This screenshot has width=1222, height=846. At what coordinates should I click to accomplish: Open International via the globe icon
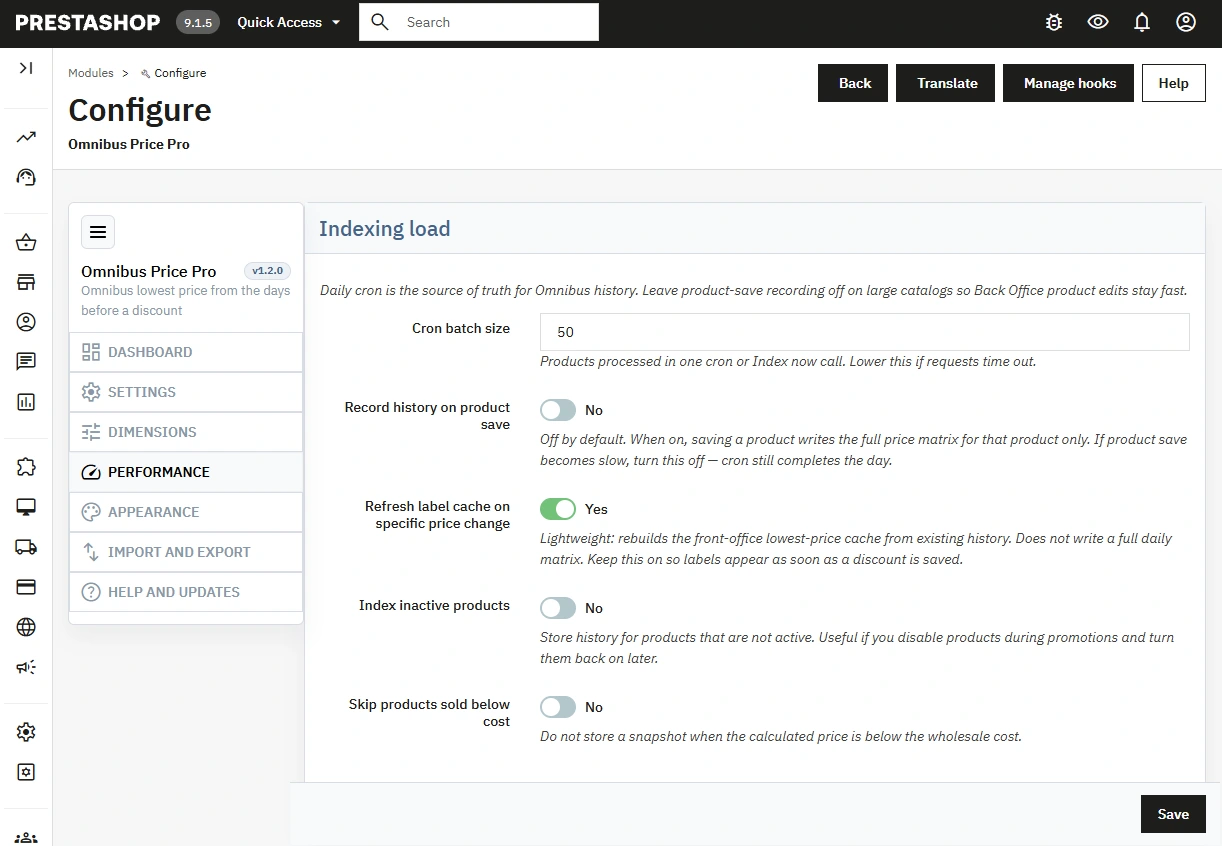click(26, 627)
